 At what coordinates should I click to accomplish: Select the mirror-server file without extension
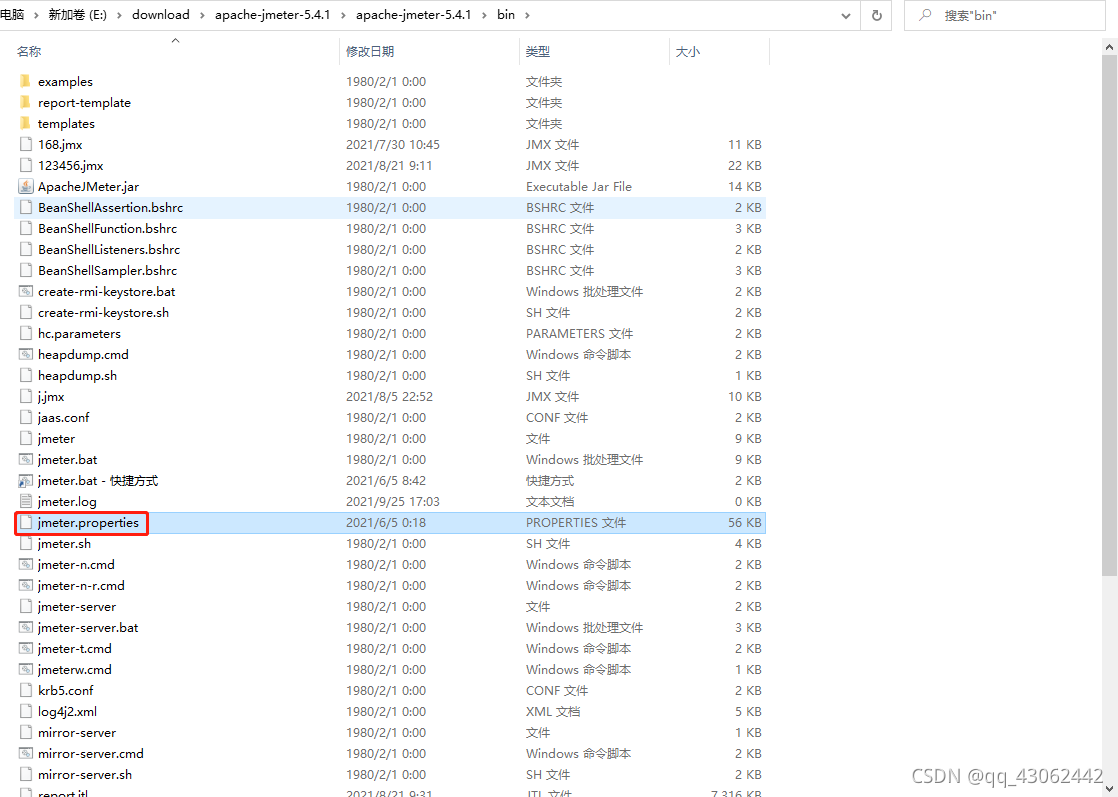click(77, 733)
